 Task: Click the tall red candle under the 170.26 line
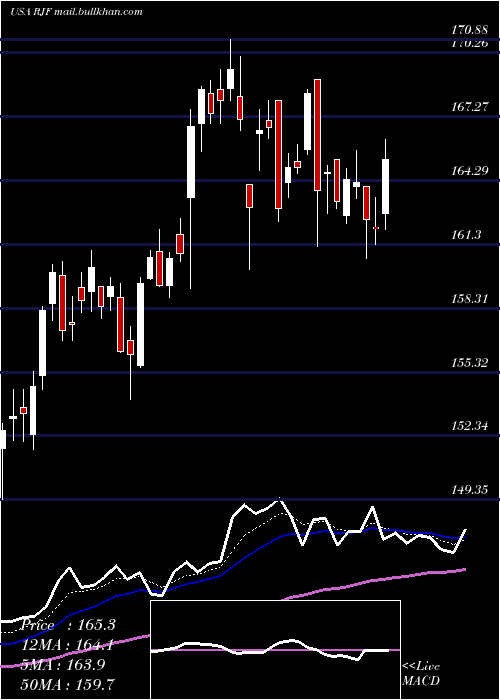click(x=317, y=135)
